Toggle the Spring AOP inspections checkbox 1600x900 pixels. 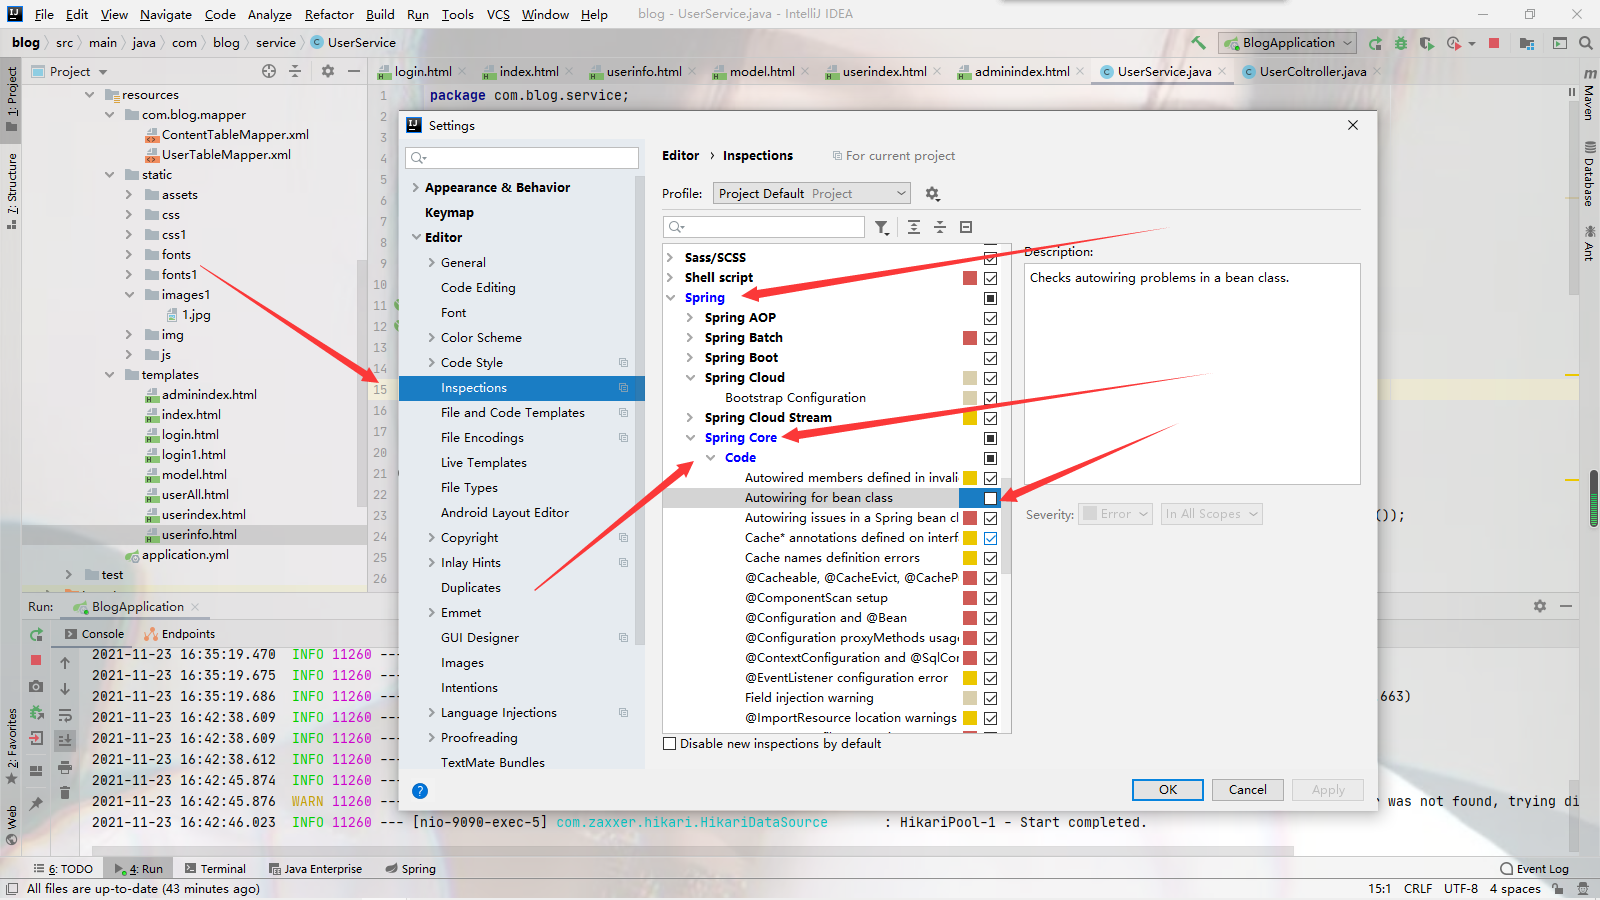click(x=991, y=318)
